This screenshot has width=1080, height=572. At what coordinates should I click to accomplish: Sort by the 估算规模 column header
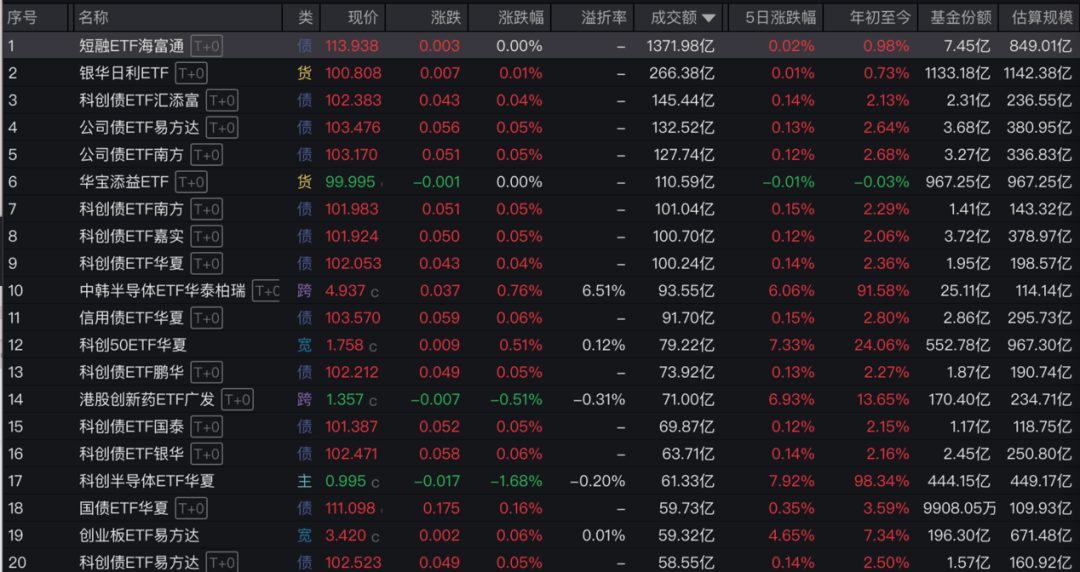1041,18
